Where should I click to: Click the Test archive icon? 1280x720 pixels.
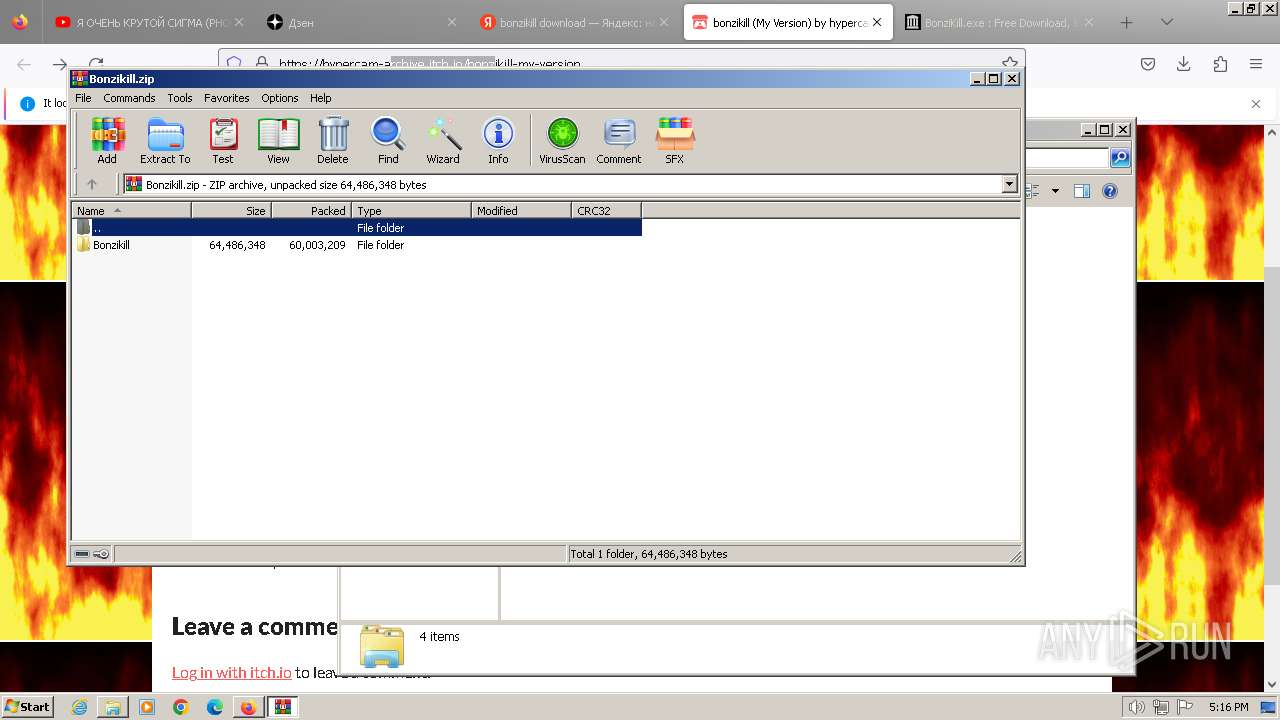pos(223,140)
